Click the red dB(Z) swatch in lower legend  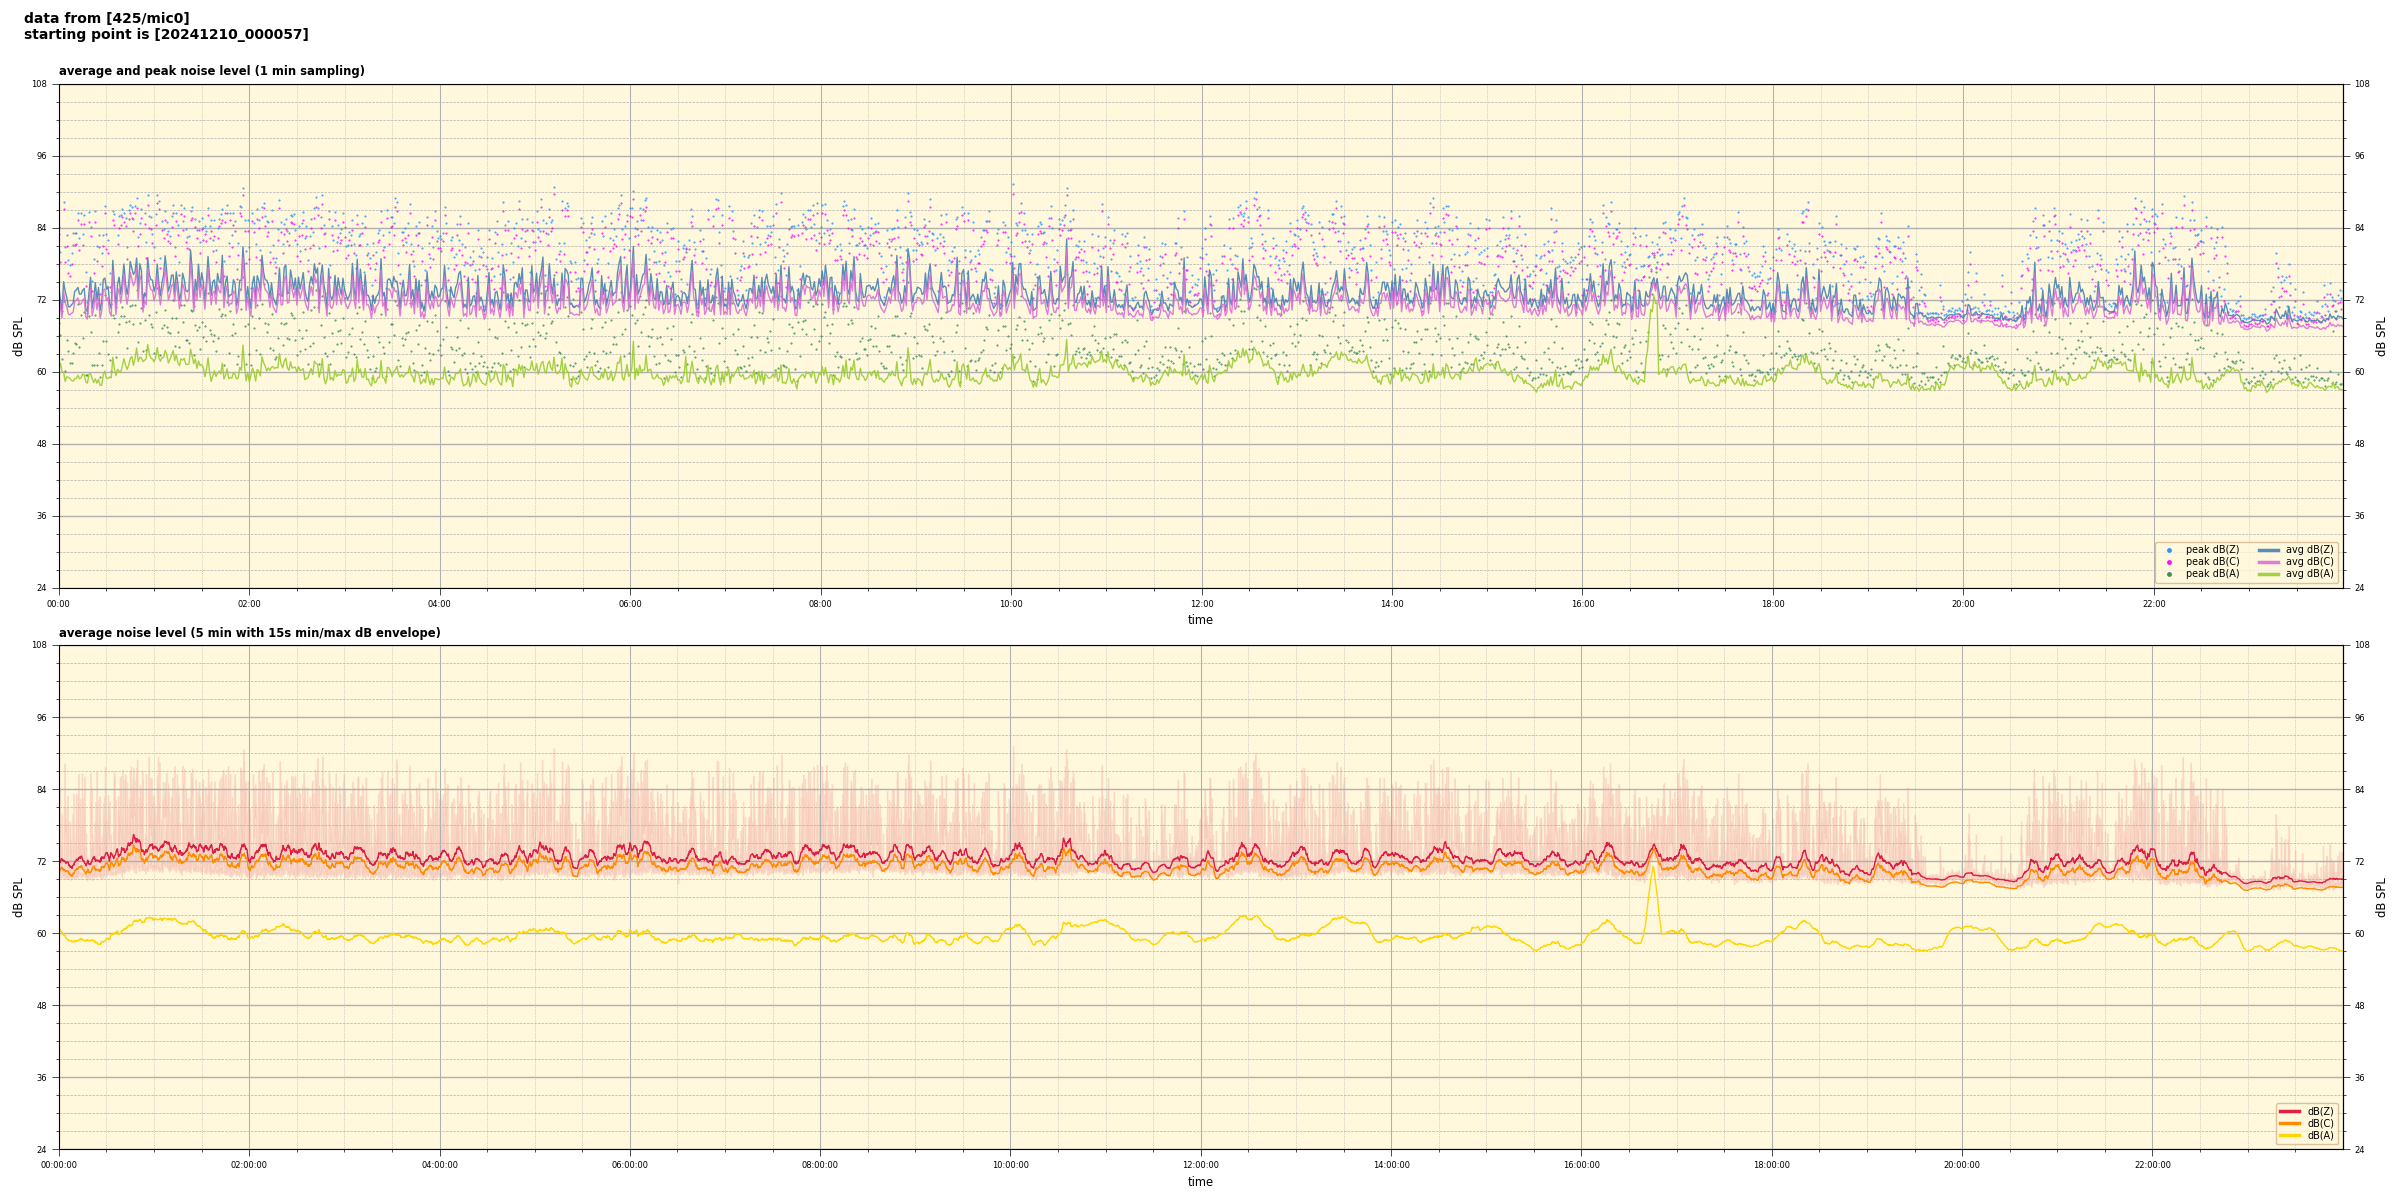click(2289, 1111)
